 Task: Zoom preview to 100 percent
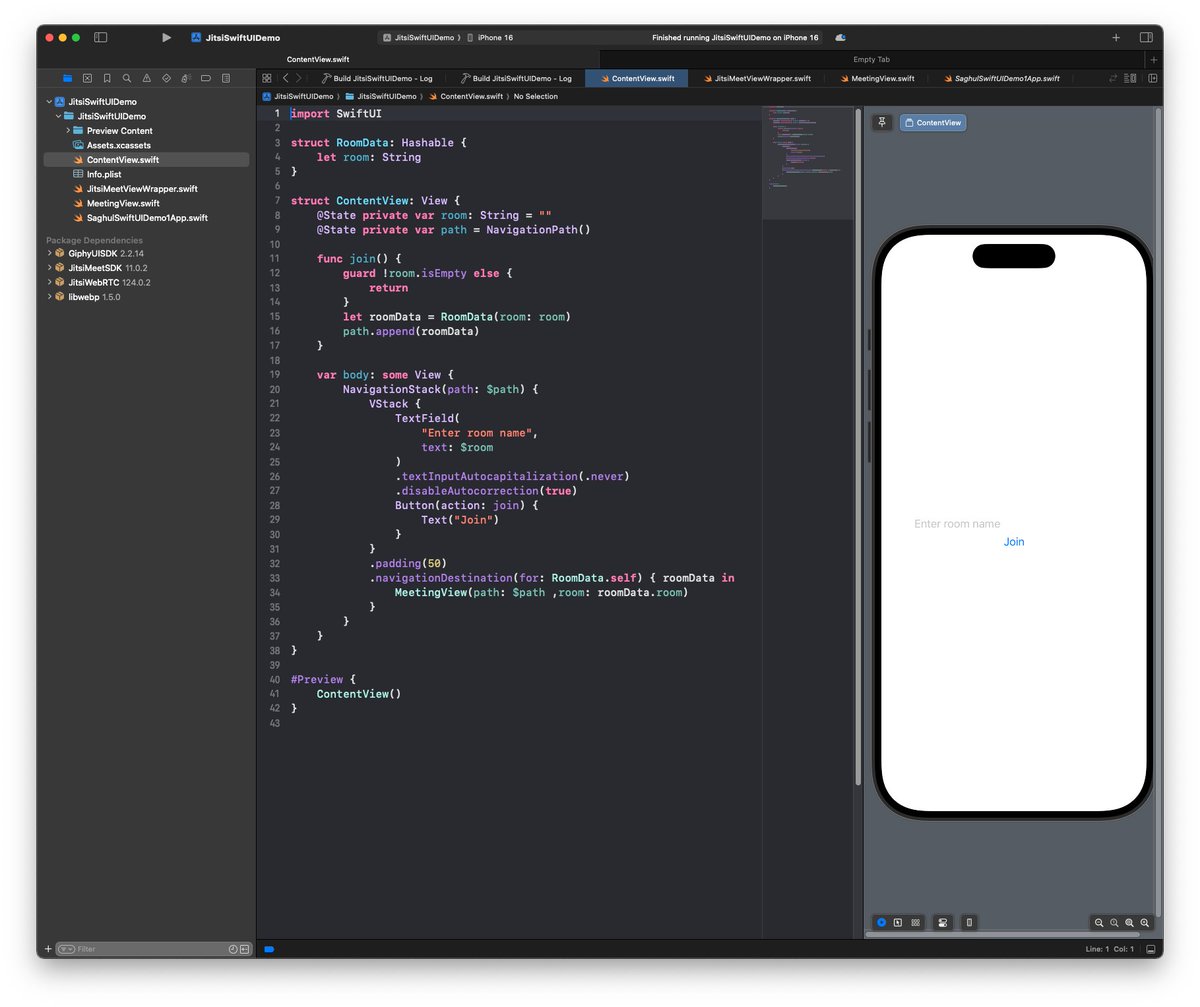[x=1114, y=922]
